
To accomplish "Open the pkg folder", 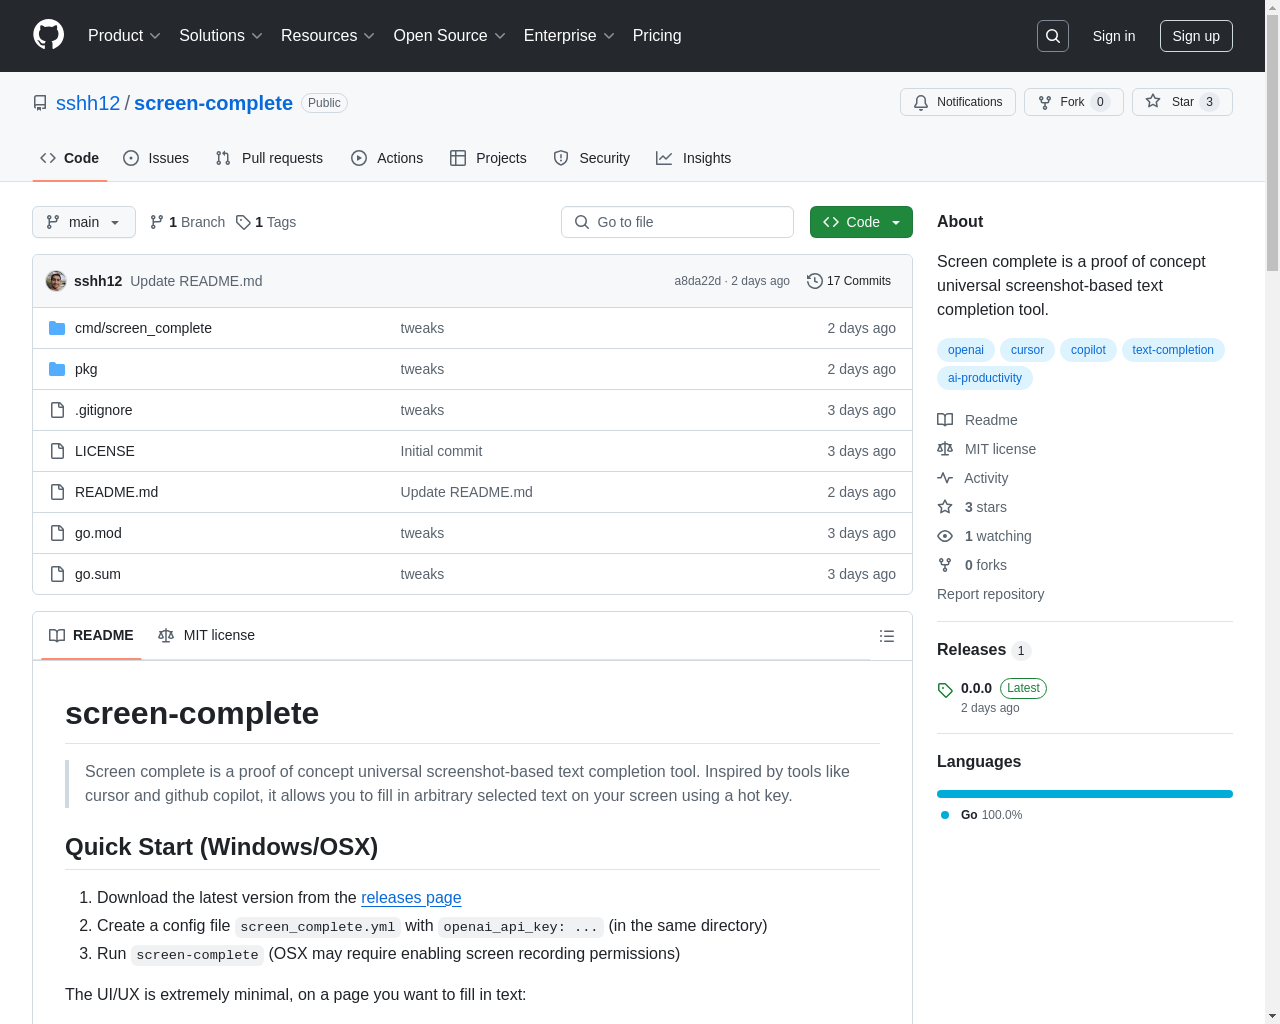I will (86, 369).
